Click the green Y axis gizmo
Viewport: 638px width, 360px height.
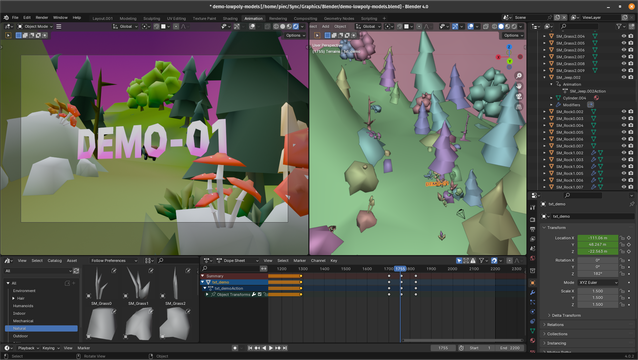(509, 61)
